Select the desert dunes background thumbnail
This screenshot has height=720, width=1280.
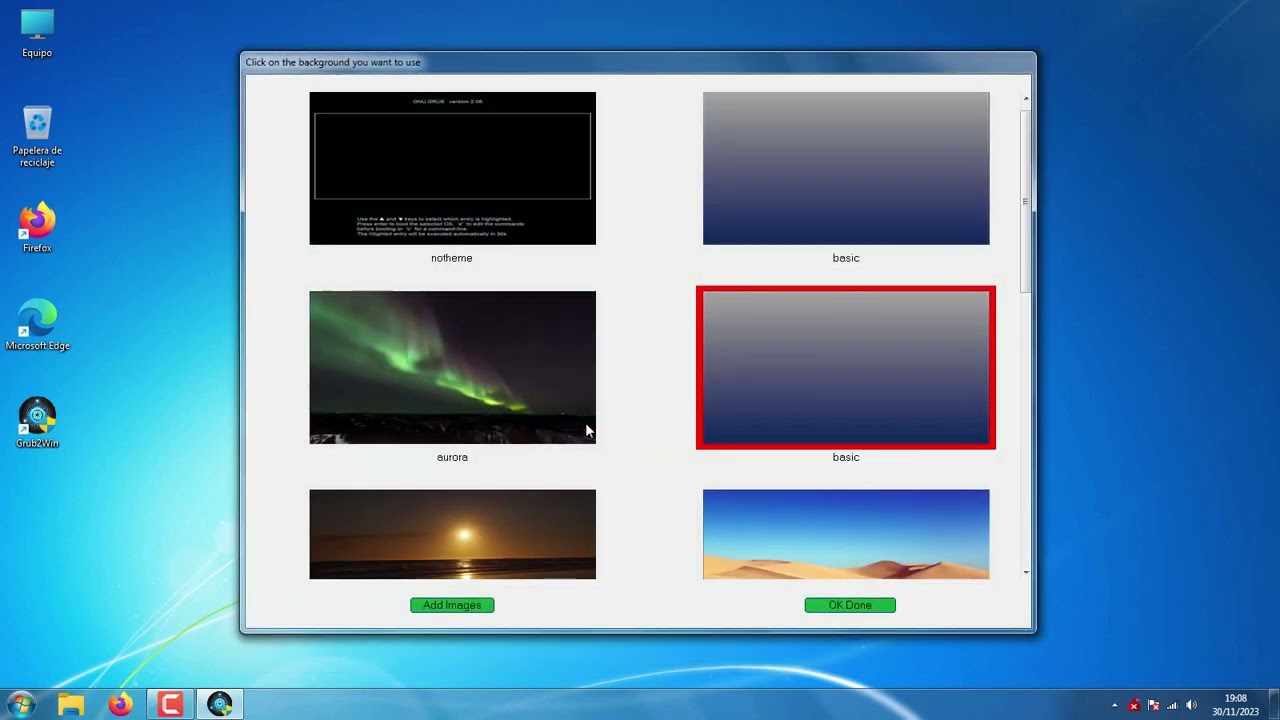(846, 534)
